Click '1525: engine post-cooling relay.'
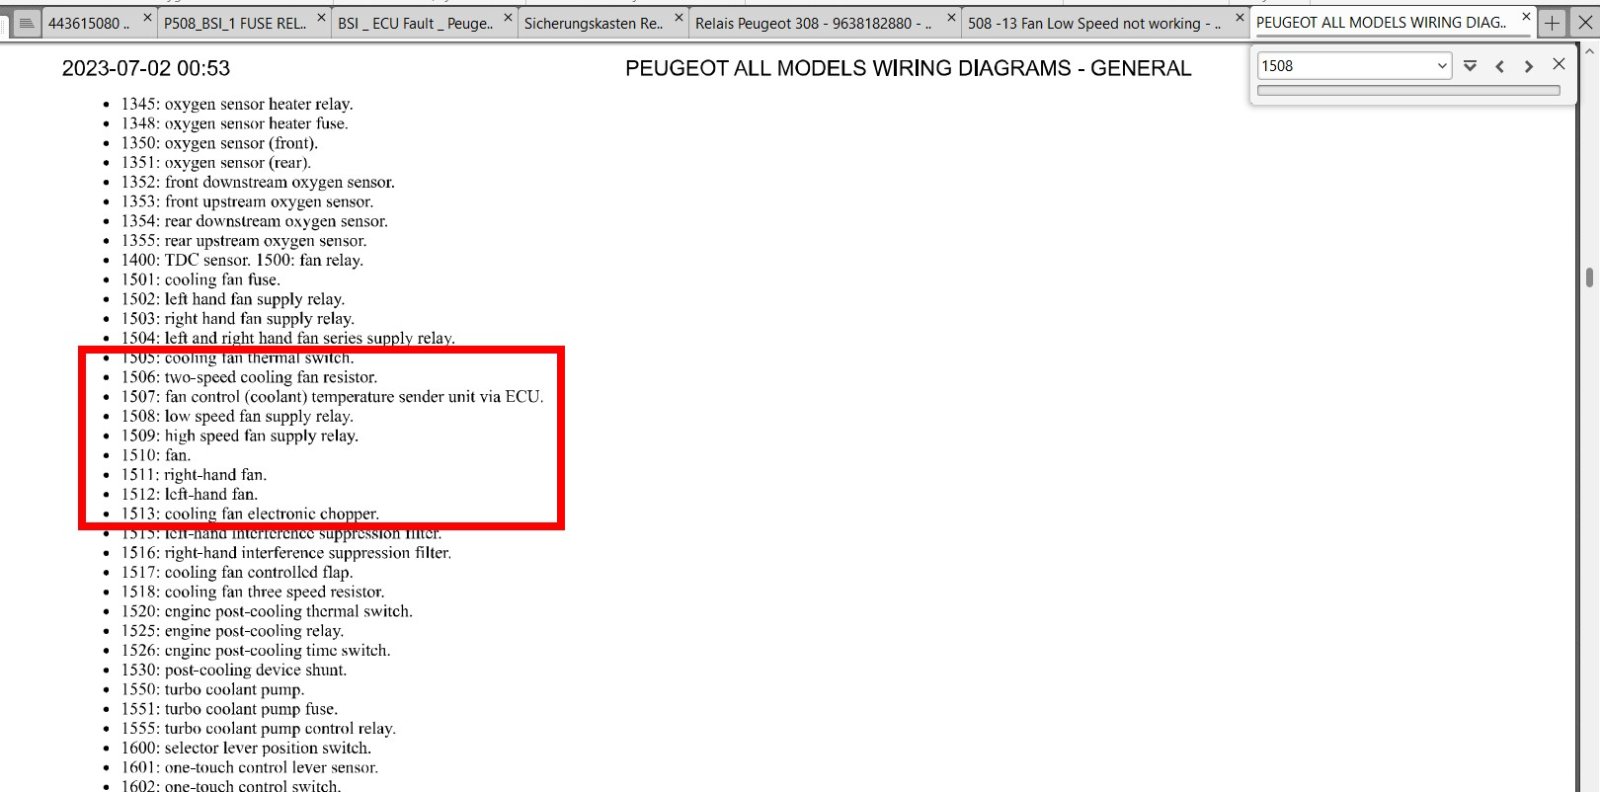The image size is (1600, 792). 232,631
